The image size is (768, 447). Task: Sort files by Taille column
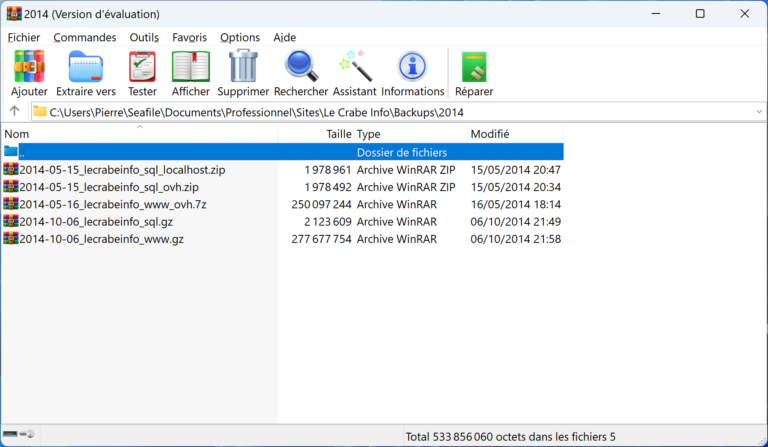338,133
